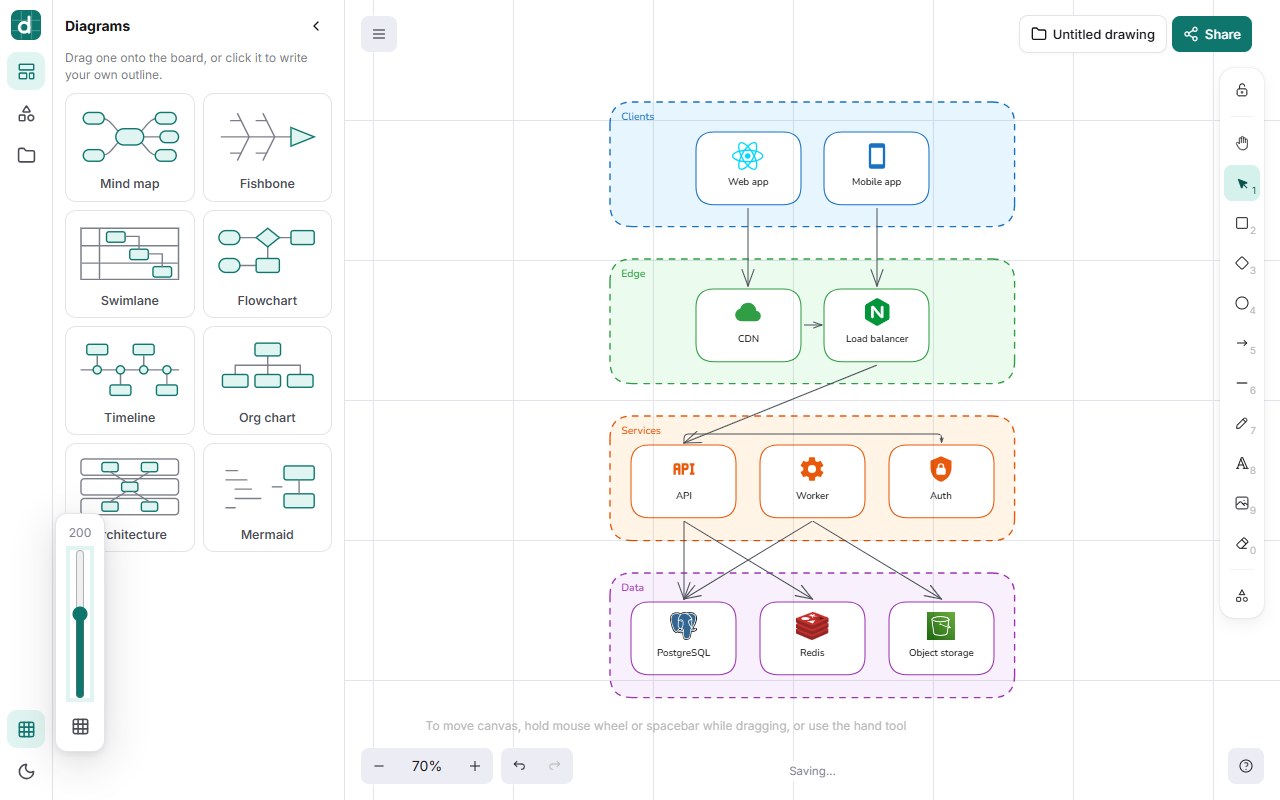Insert the Mind map diagram template
This screenshot has width=1280, height=800.
pos(130,148)
